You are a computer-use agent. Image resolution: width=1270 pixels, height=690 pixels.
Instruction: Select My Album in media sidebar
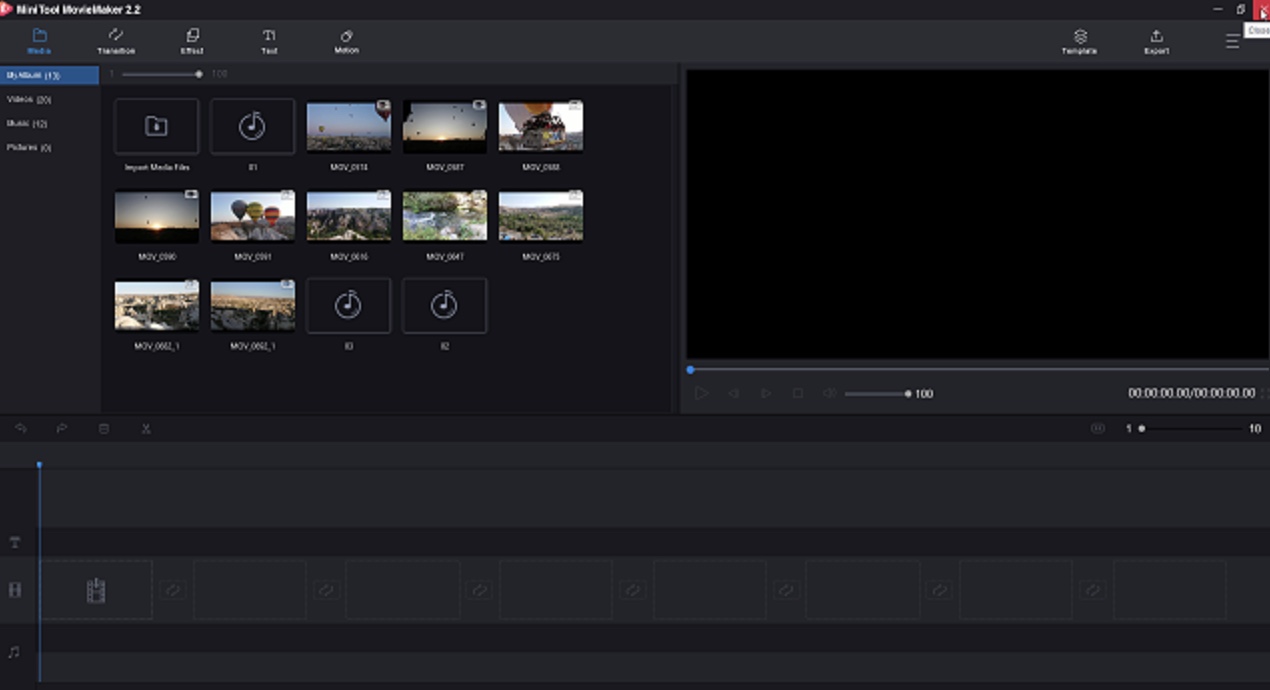(50, 75)
